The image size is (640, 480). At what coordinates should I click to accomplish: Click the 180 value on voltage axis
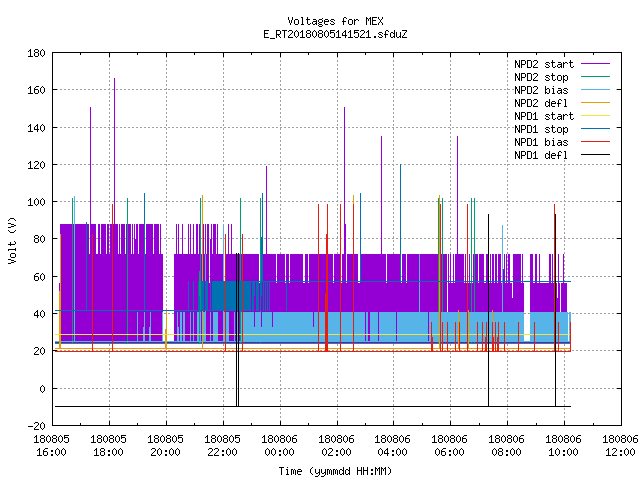click(36, 53)
